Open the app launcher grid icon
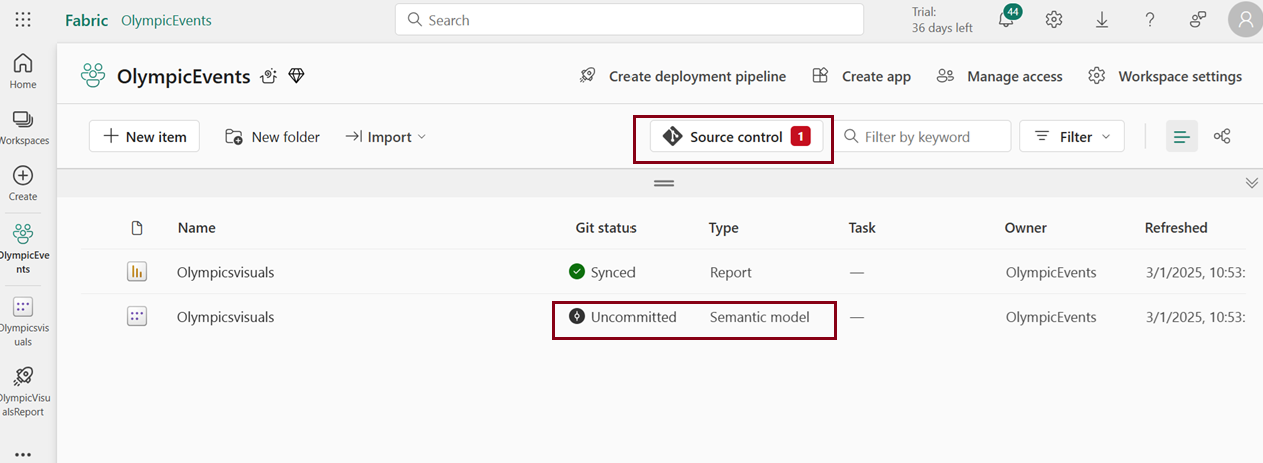Image resolution: width=1263 pixels, height=463 pixels. [23, 20]
